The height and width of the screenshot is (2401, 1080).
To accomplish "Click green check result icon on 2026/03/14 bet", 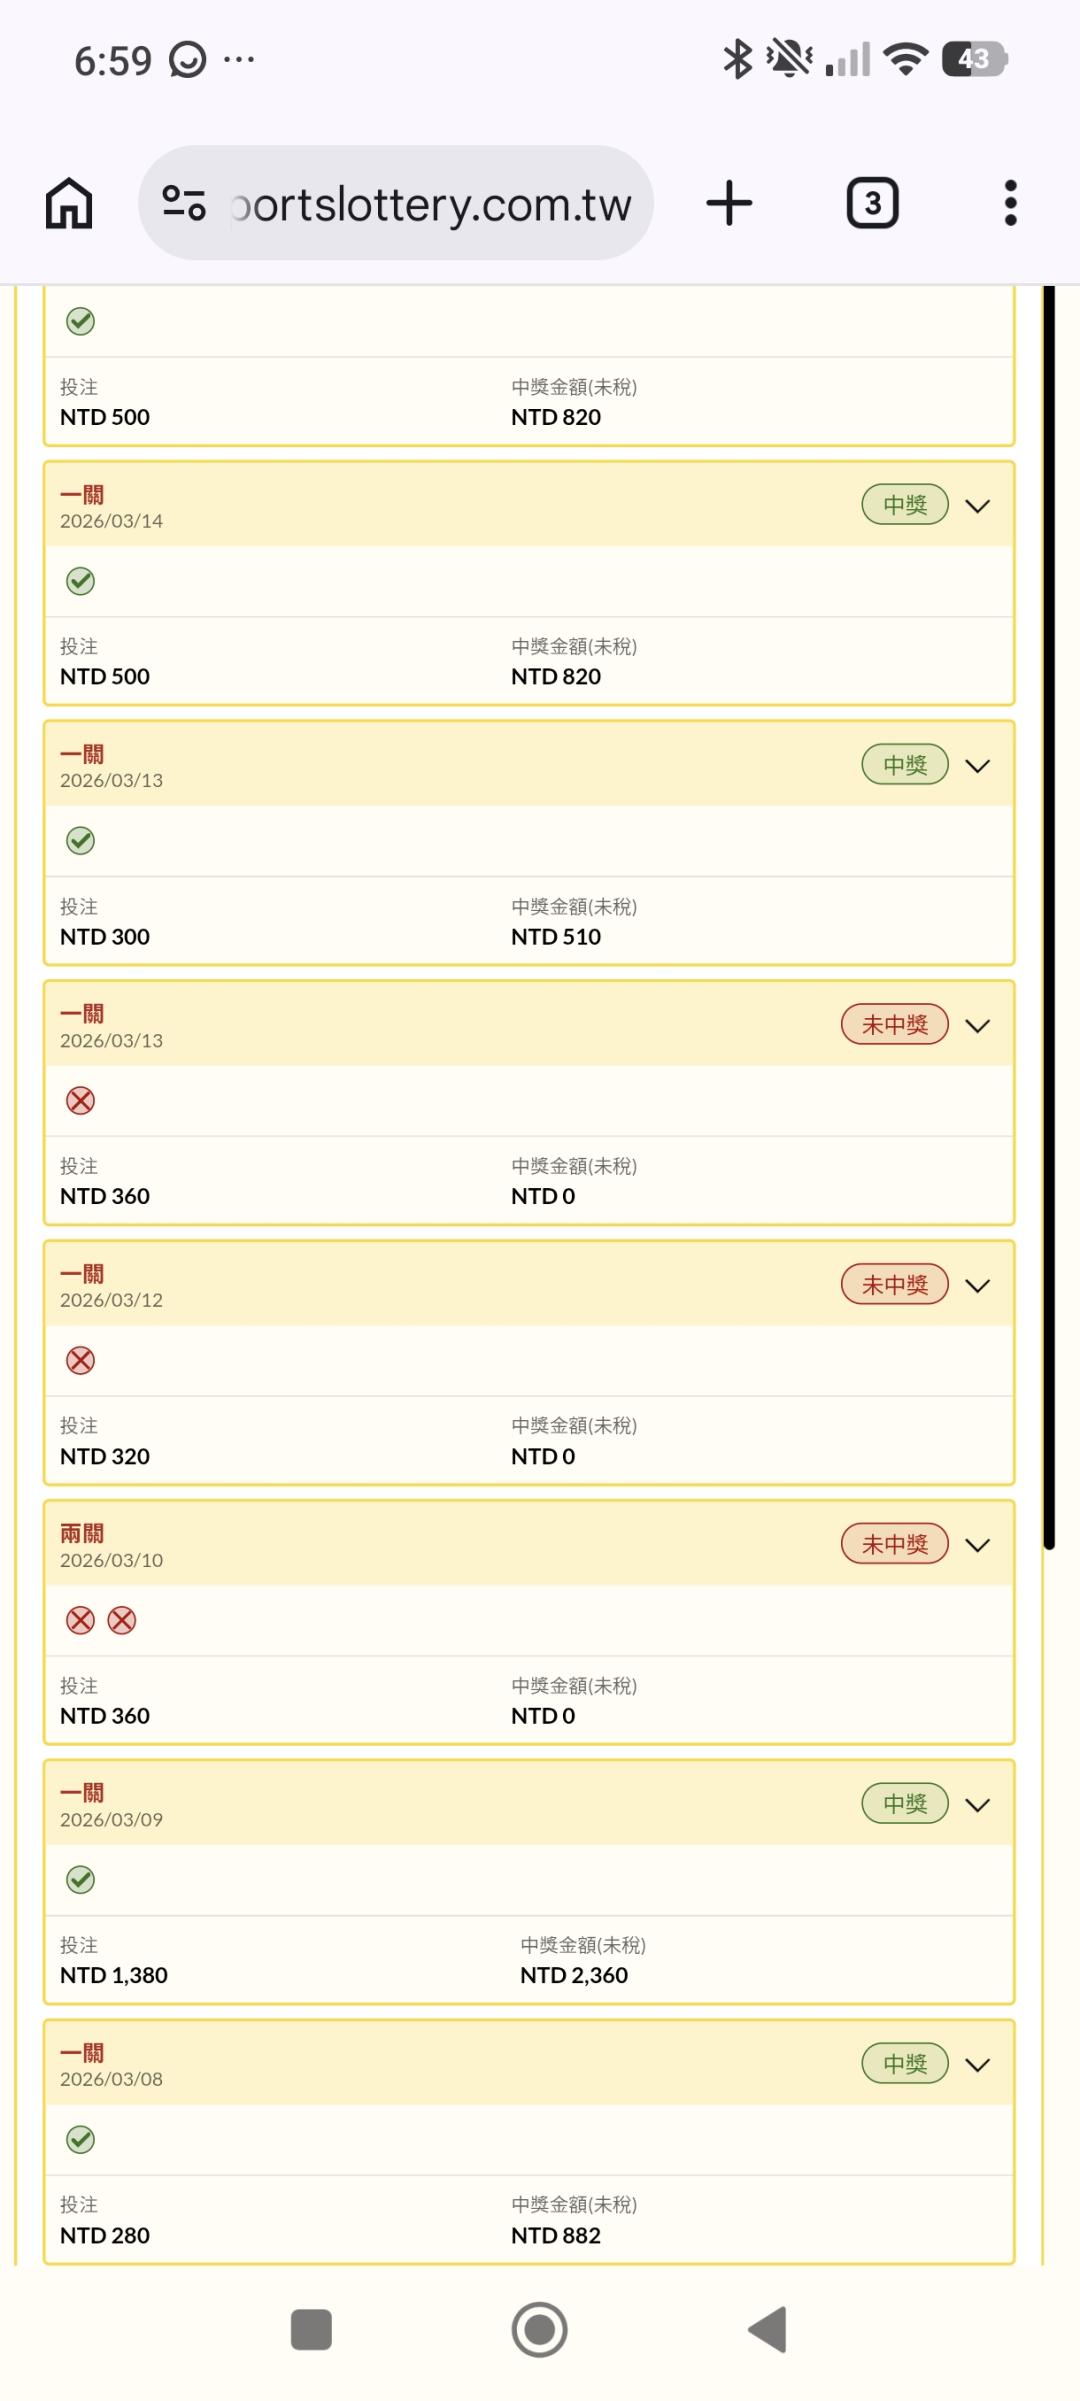I will pyautogui.click(x=80, y=581).
